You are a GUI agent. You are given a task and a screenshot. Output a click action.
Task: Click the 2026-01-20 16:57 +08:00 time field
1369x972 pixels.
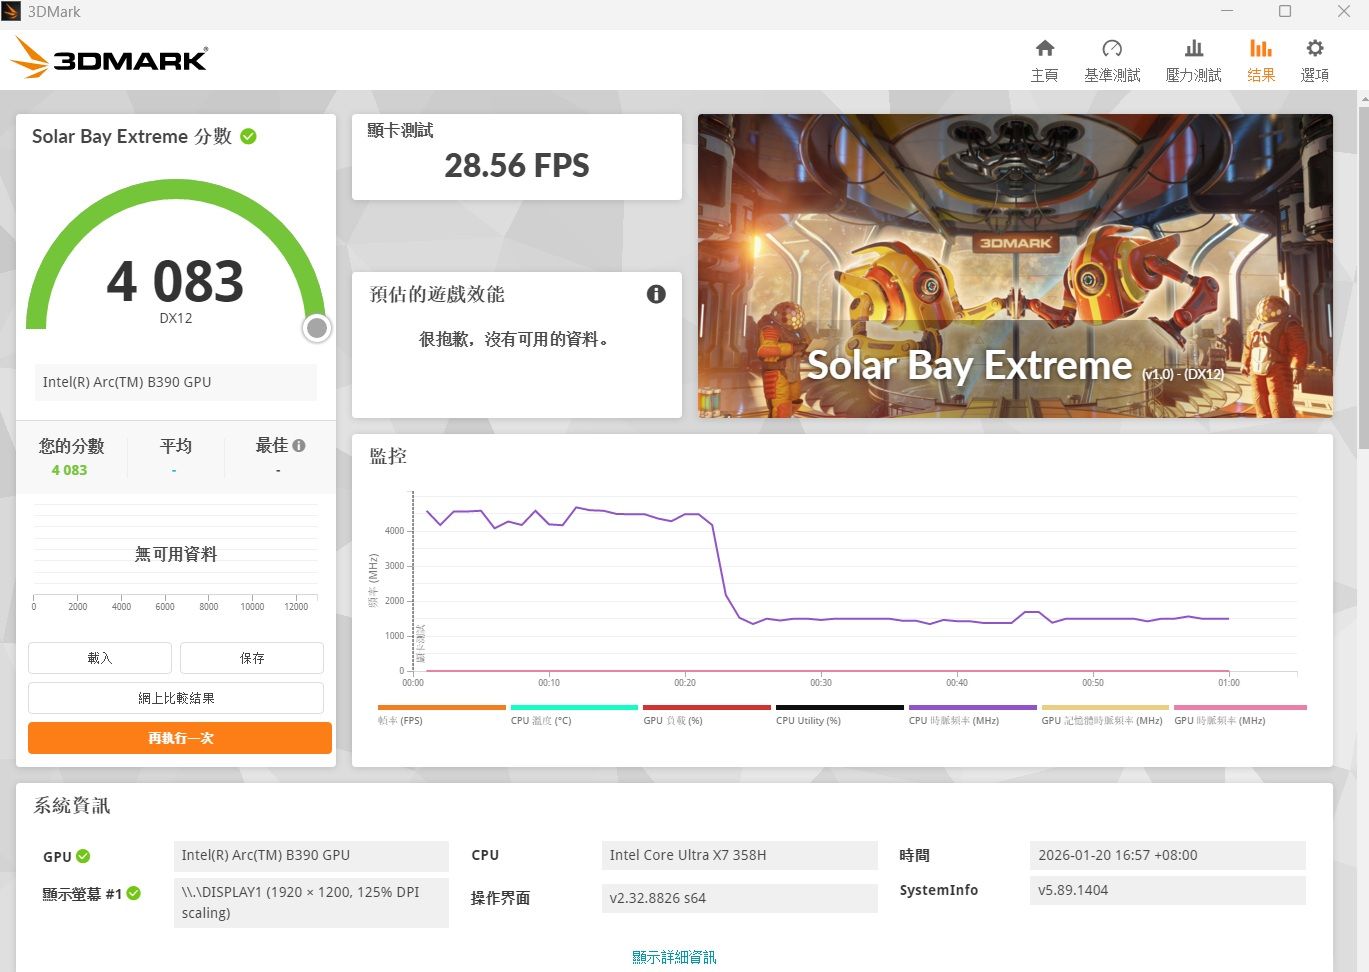1167,856
